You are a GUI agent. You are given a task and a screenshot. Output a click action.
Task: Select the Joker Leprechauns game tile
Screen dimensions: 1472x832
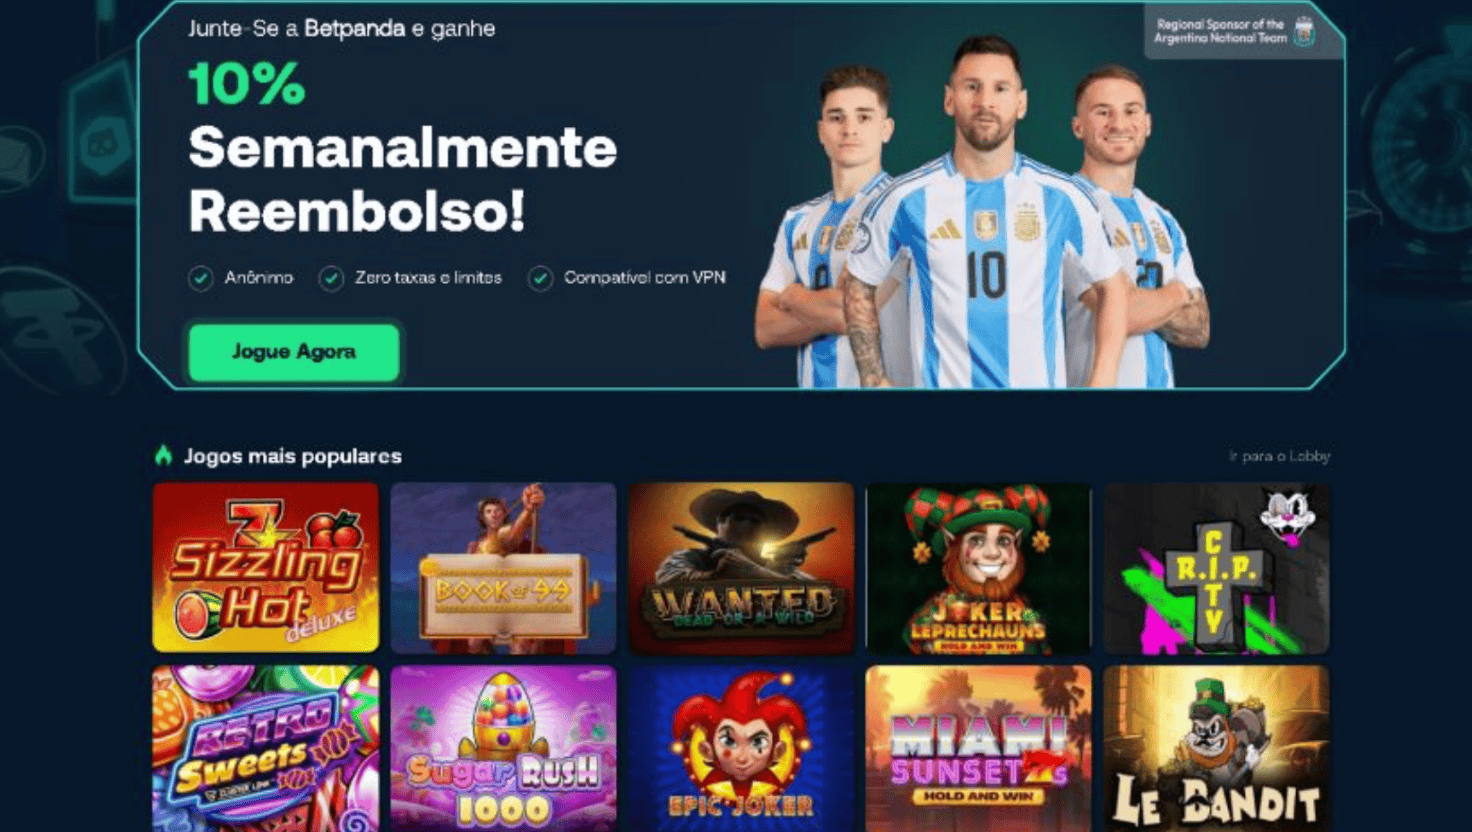(978, 567)
